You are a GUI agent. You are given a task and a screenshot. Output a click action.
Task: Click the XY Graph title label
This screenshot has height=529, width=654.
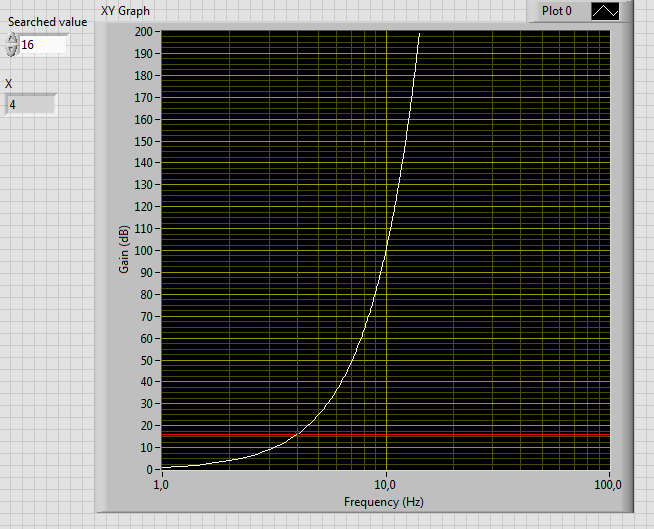[x=125, y=11]
